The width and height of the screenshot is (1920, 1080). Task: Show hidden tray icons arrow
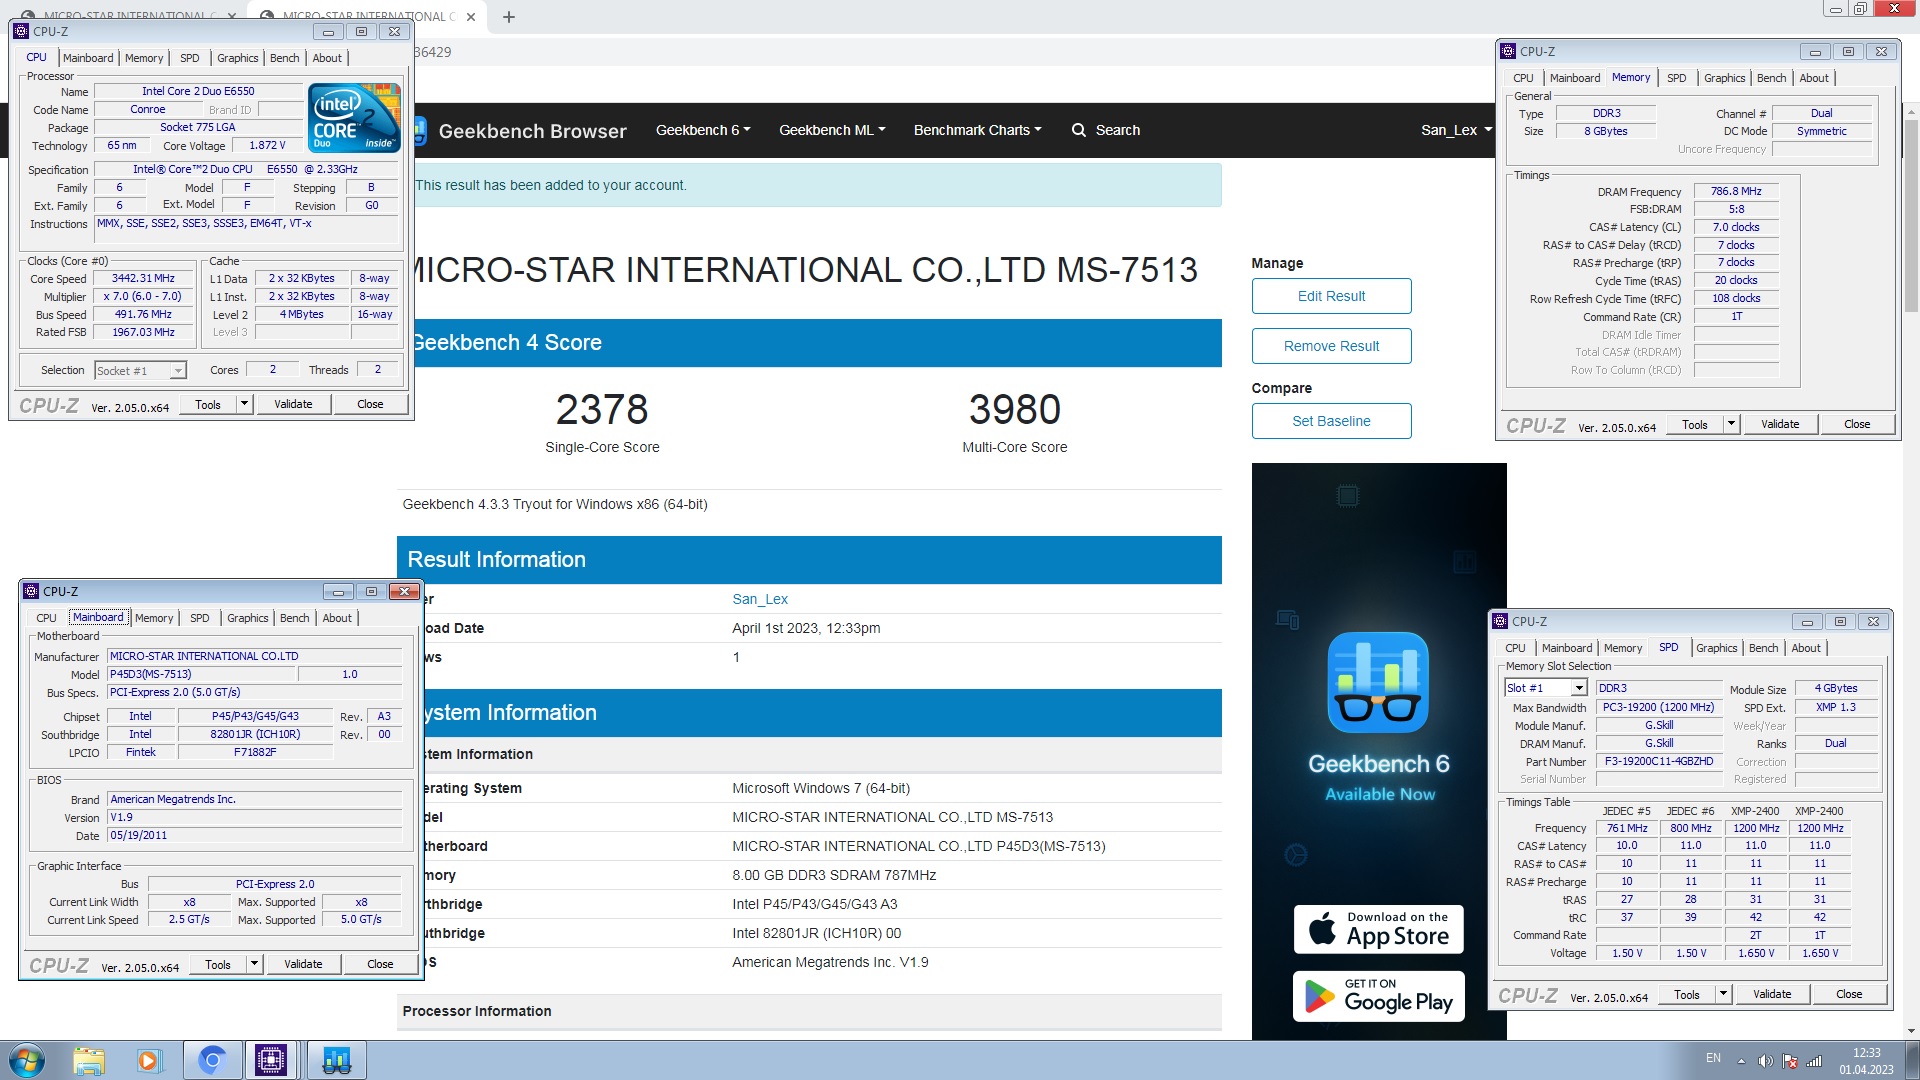pos(1741,1061)
